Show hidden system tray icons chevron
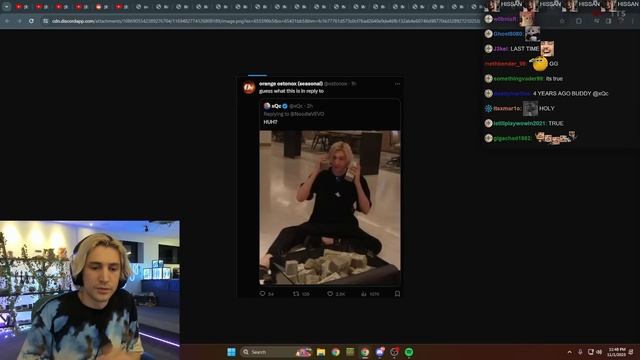The image size is (640, 360). (x=569, y=352)
